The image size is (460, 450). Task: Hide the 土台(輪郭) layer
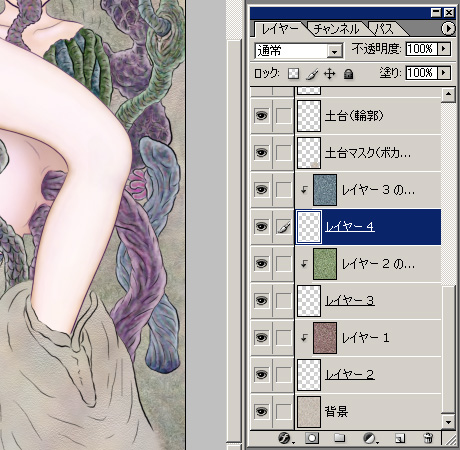(x=261, y=116)
